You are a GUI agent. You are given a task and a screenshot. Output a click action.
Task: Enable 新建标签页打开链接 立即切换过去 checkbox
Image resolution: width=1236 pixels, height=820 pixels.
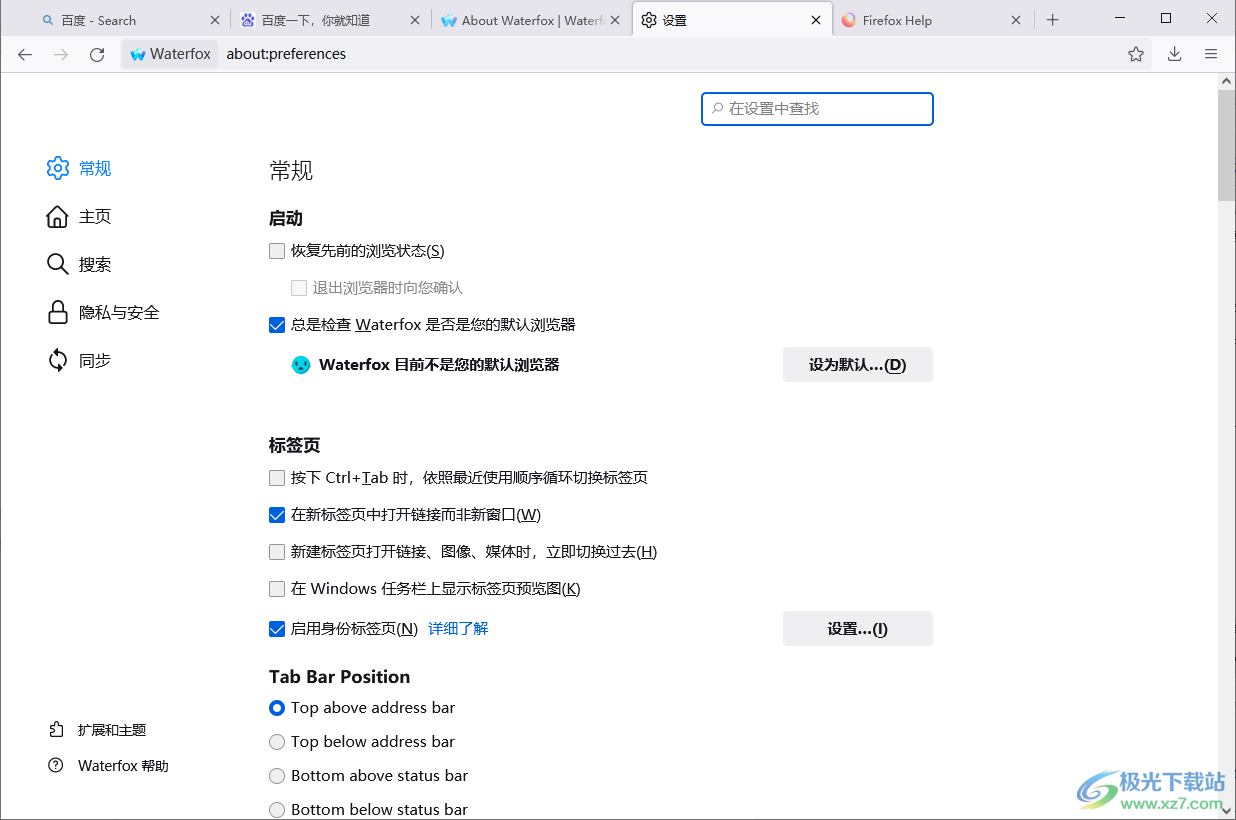(277, 552)
